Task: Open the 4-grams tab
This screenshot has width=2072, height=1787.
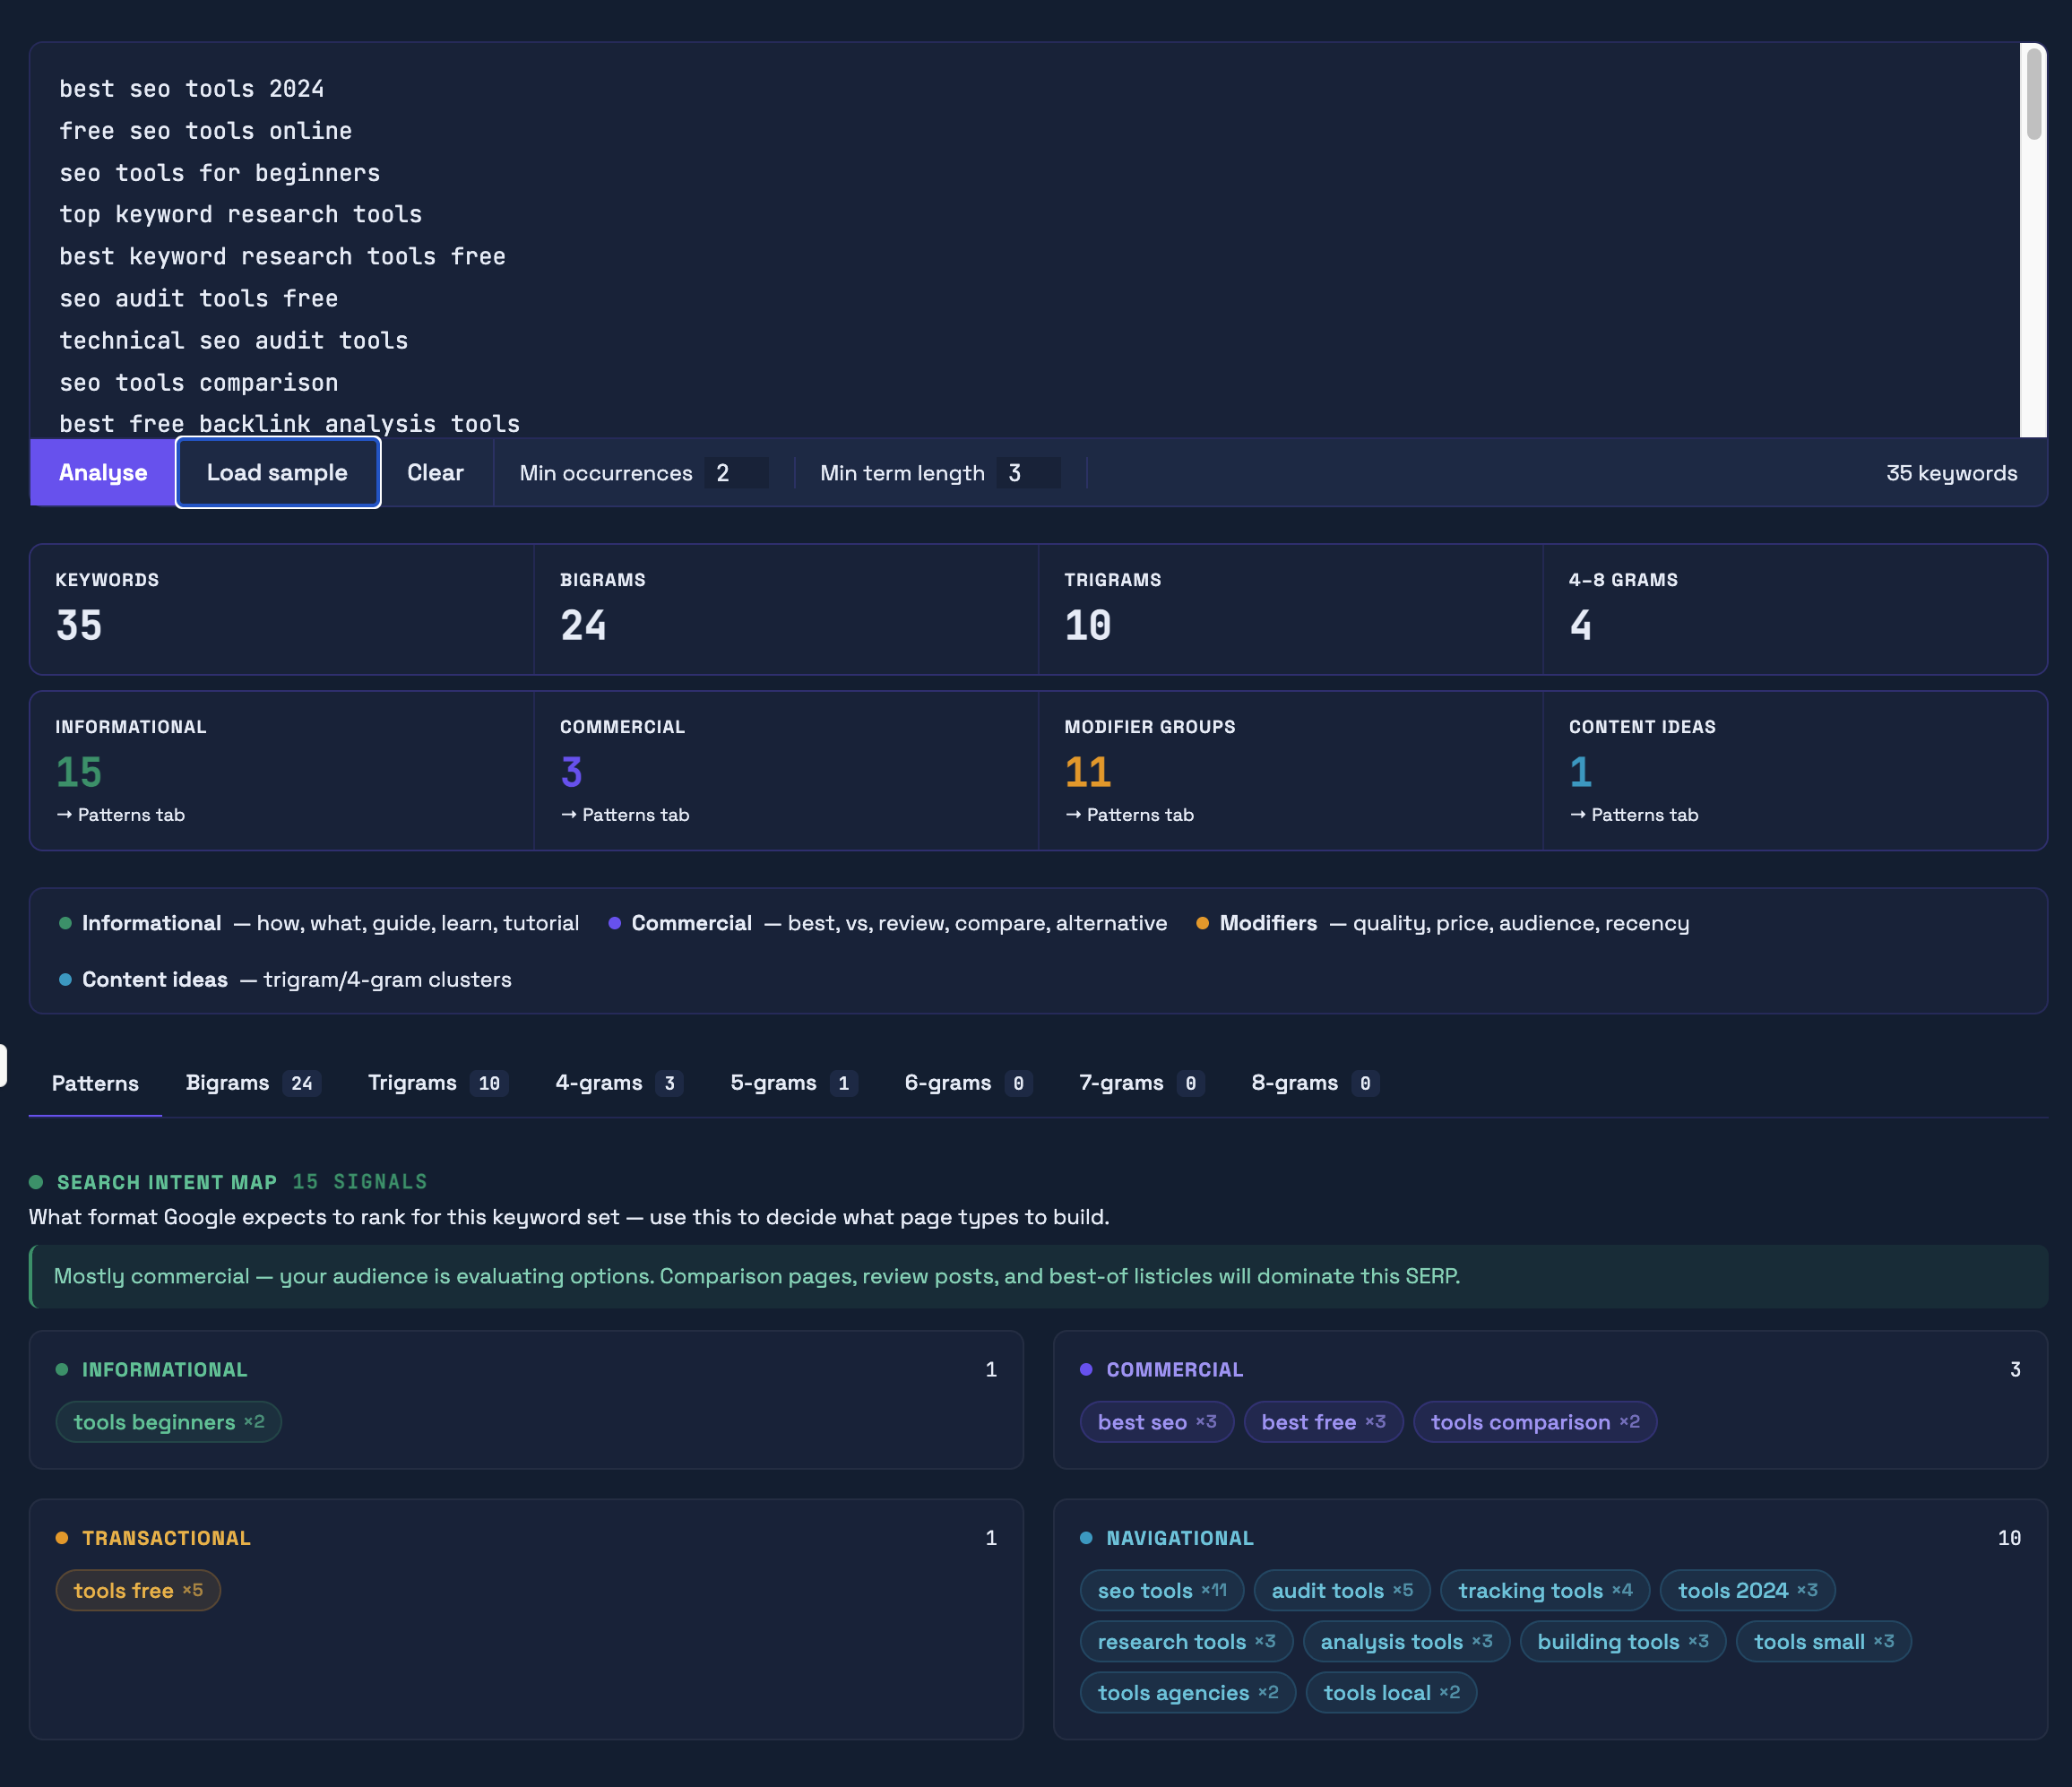Action: coord(619,1083)
